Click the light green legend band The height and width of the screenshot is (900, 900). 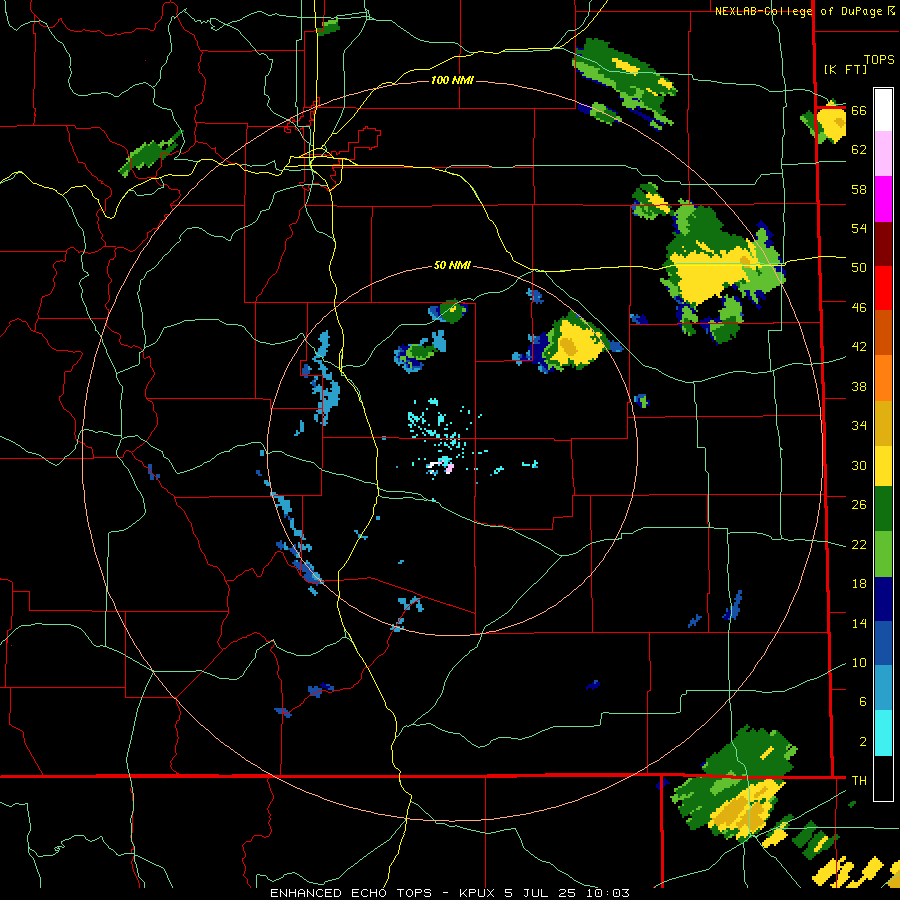[x=883, y=554]
